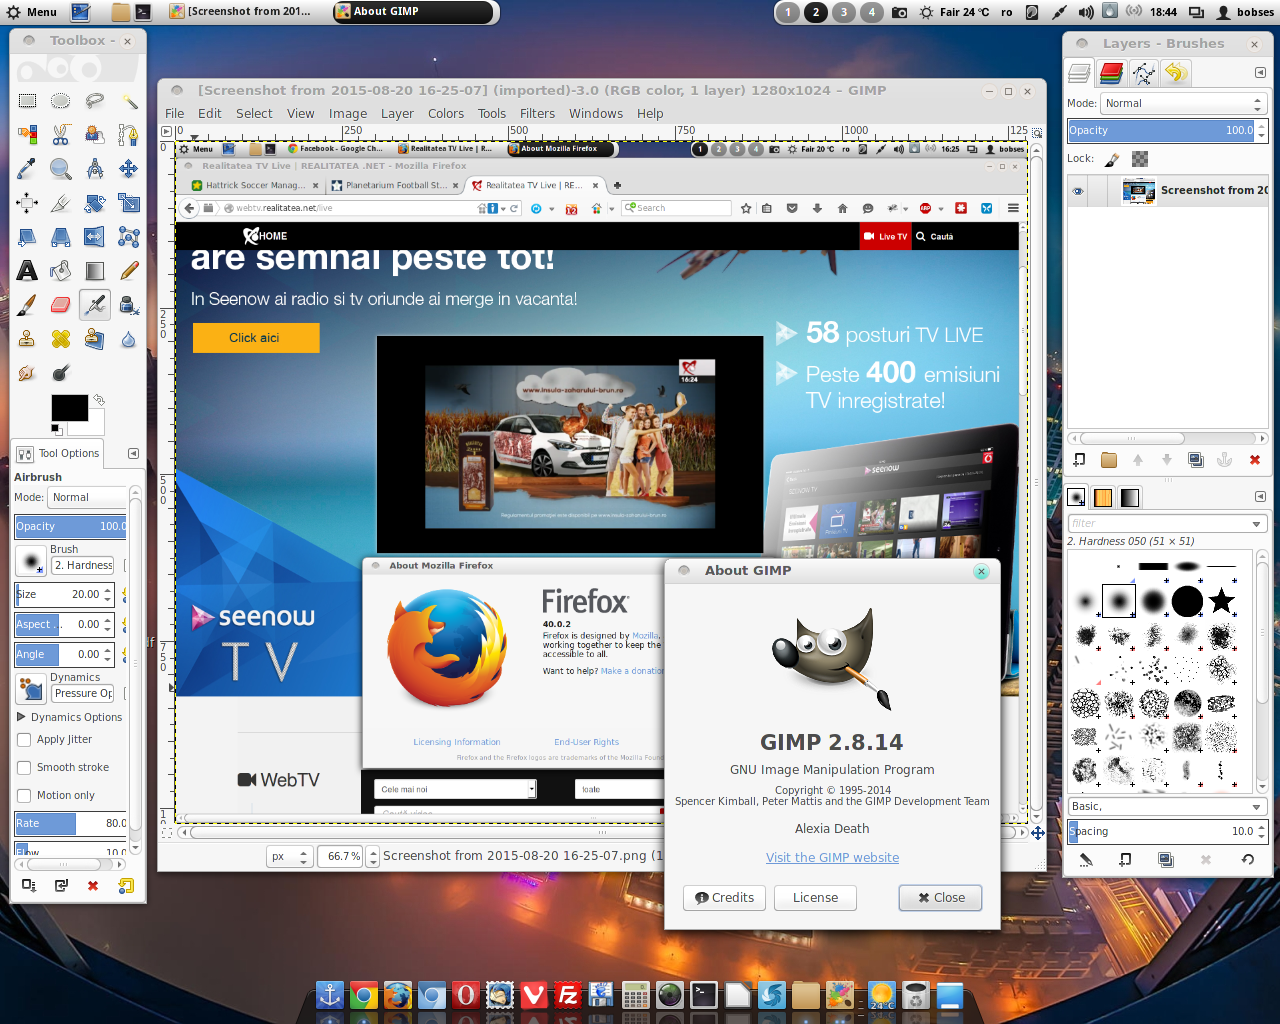Open Visit the GIMP website link
The width and height of the screenshot is (1280, 1024).
(832, 858)
